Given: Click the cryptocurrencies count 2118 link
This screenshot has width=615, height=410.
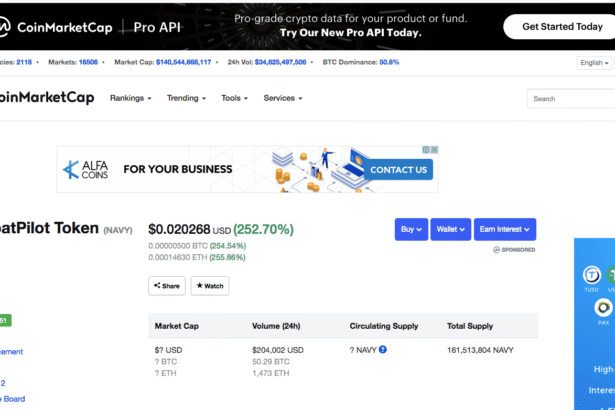Looking at the screenshot, I should pos(24,62).
